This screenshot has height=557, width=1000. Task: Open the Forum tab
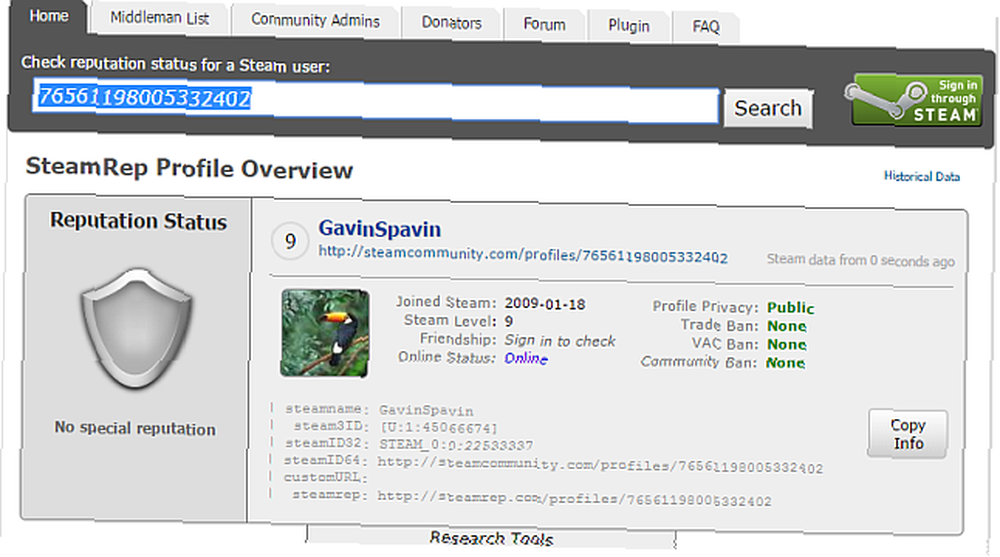pos(544,25)
